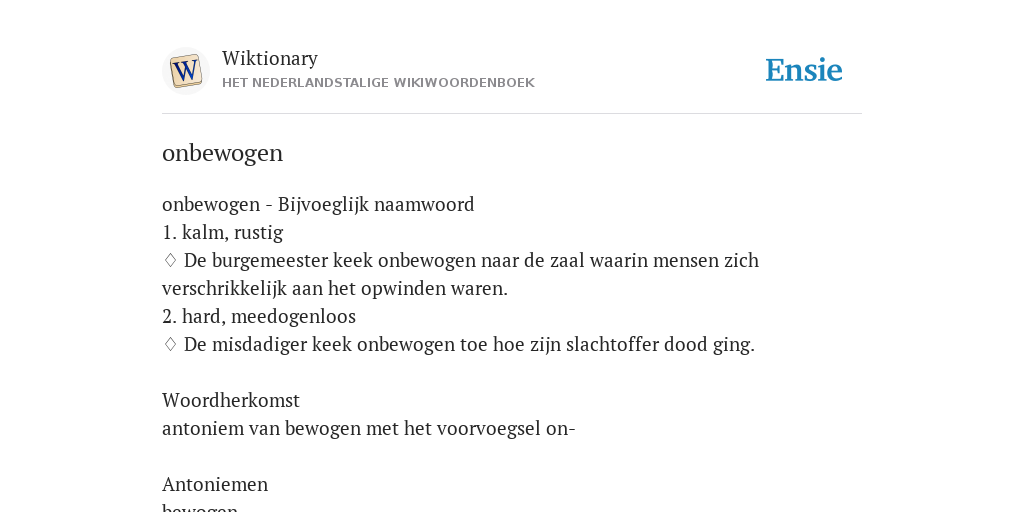Select the subtitle Het Nederlandstalige Wikiwoordenboek
This screenshot has width=1024, height=512.
pos(378,83)
